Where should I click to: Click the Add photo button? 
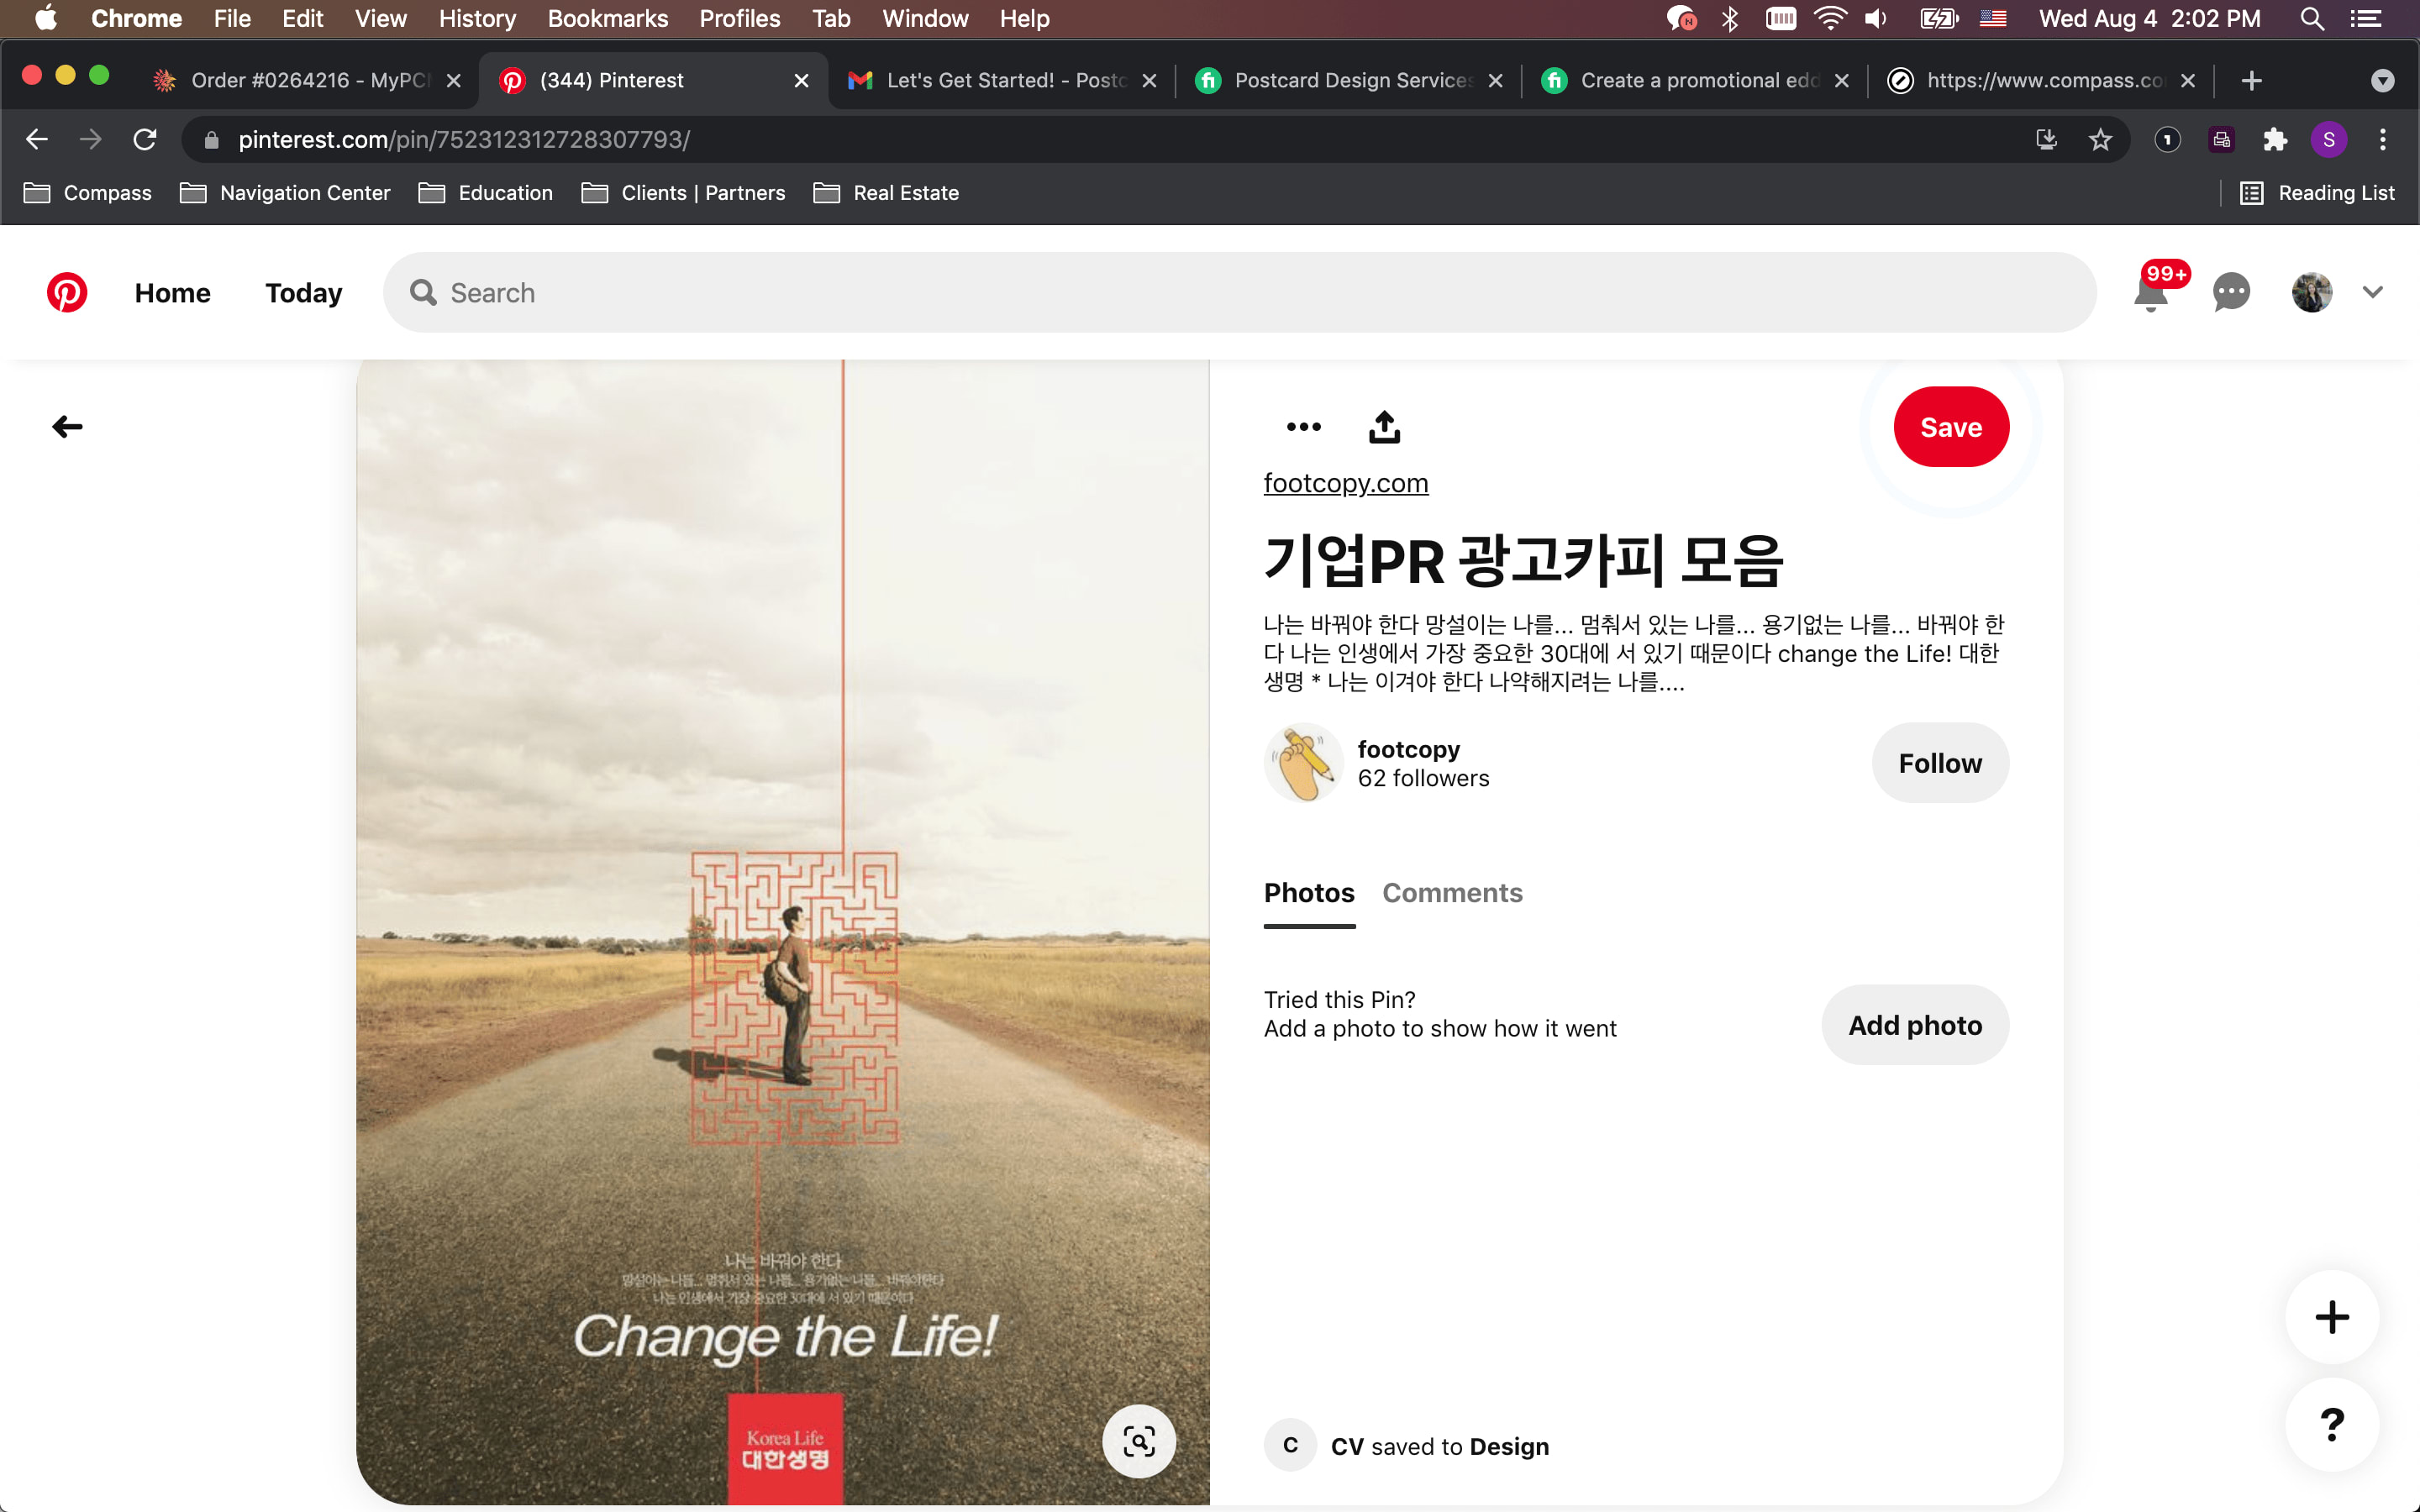tap(1914, 1025)
